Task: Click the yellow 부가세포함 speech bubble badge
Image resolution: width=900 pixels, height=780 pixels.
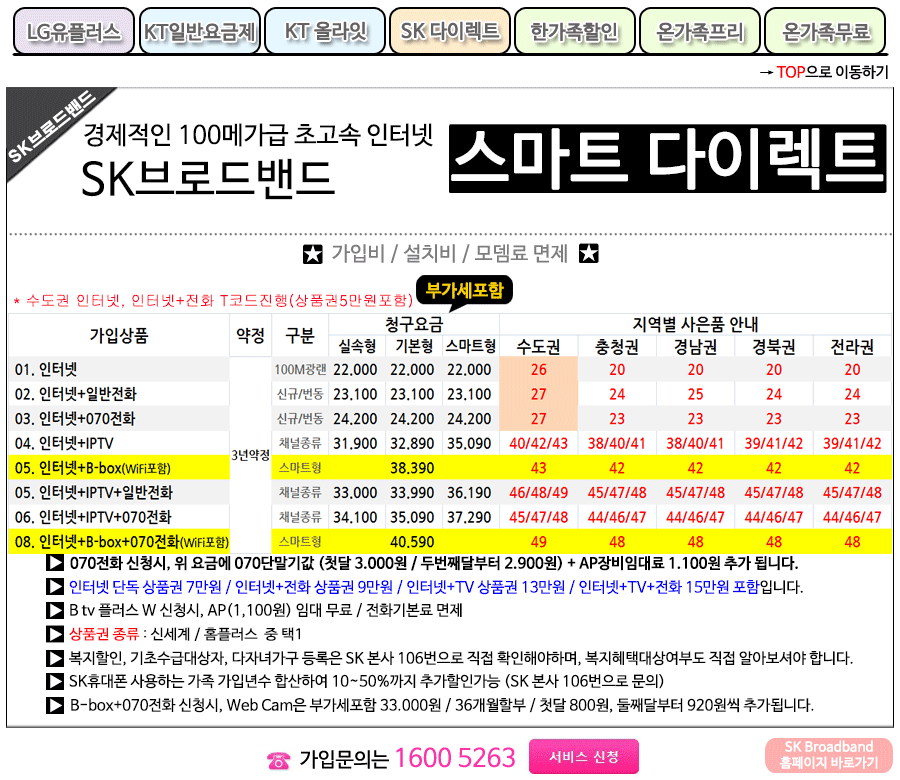Action: coord(463,291)
